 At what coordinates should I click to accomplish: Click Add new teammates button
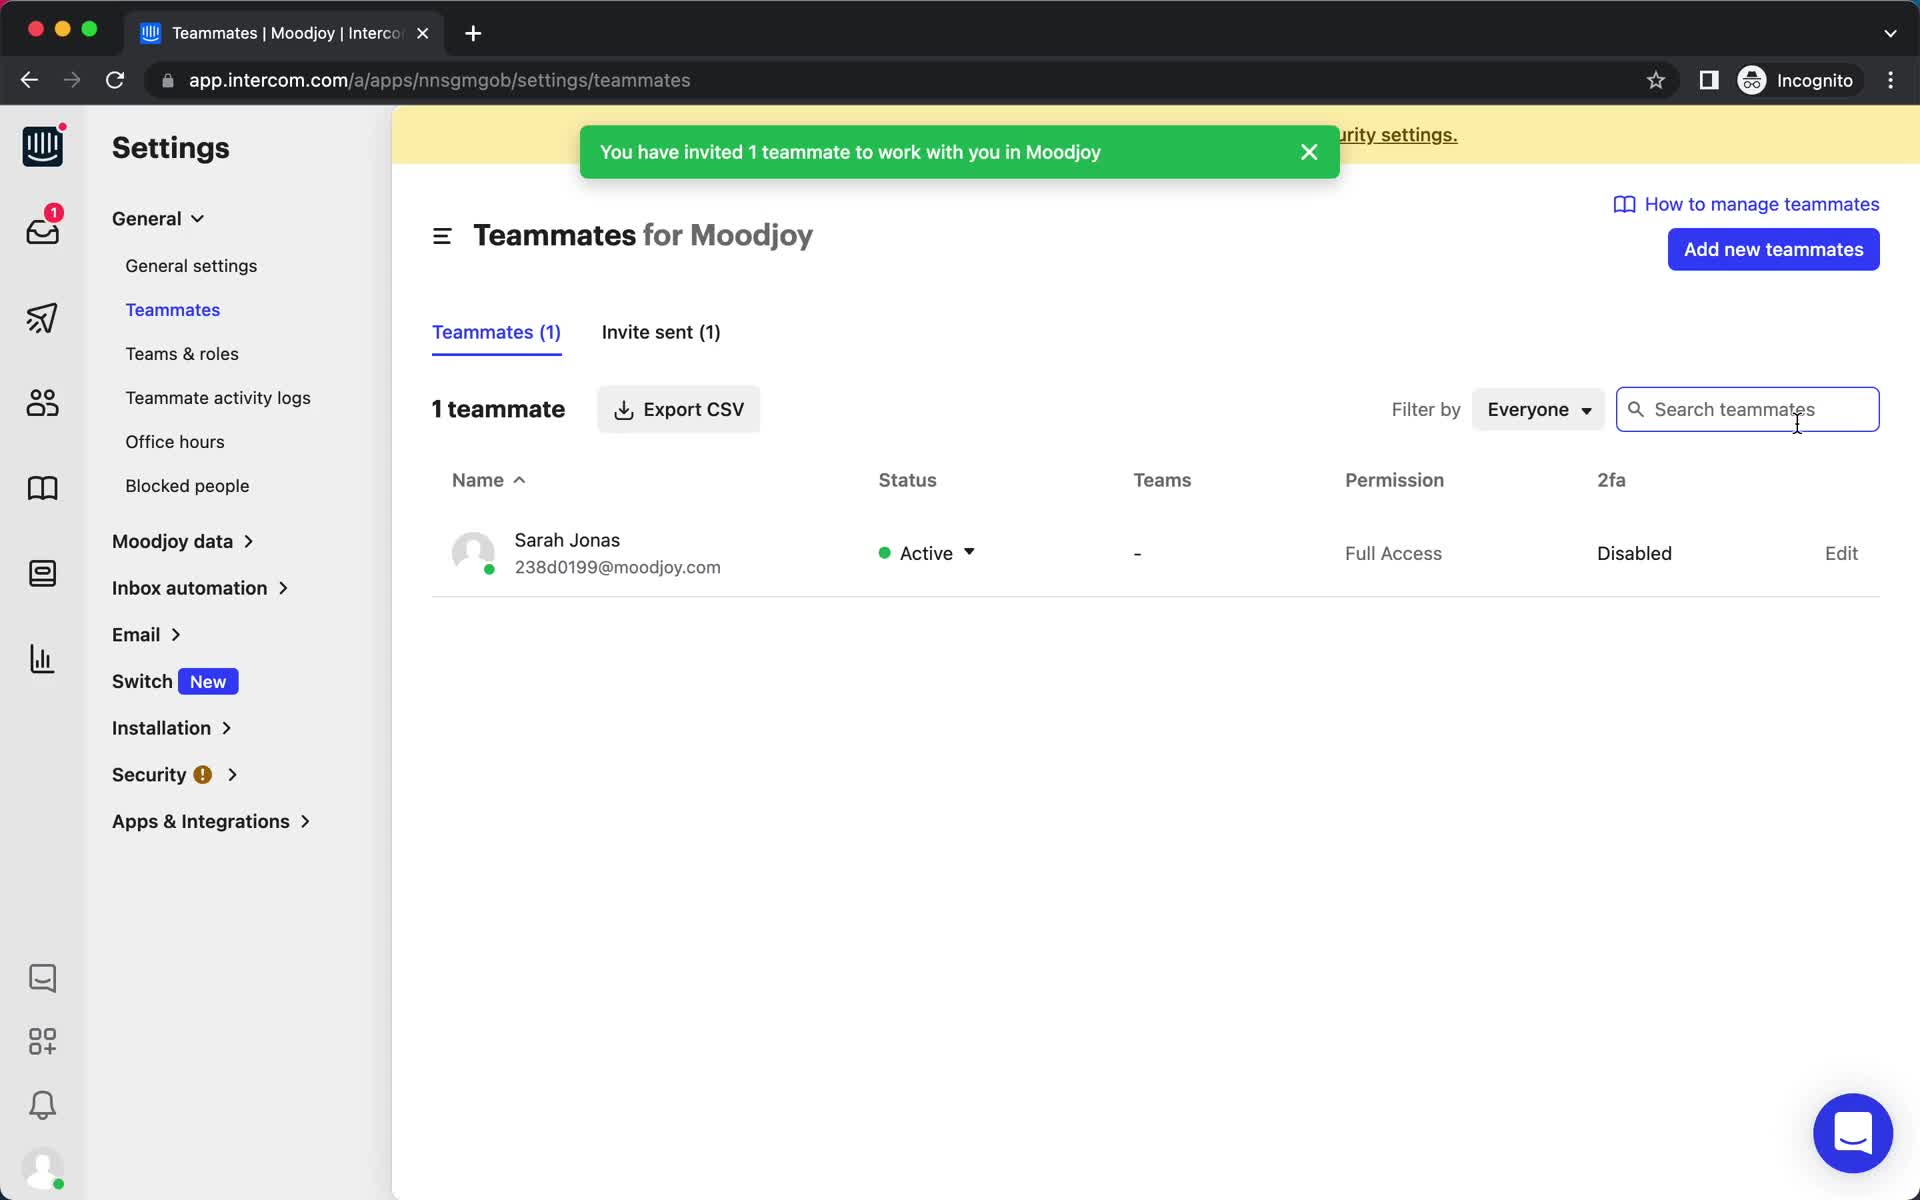point(1773,249)
